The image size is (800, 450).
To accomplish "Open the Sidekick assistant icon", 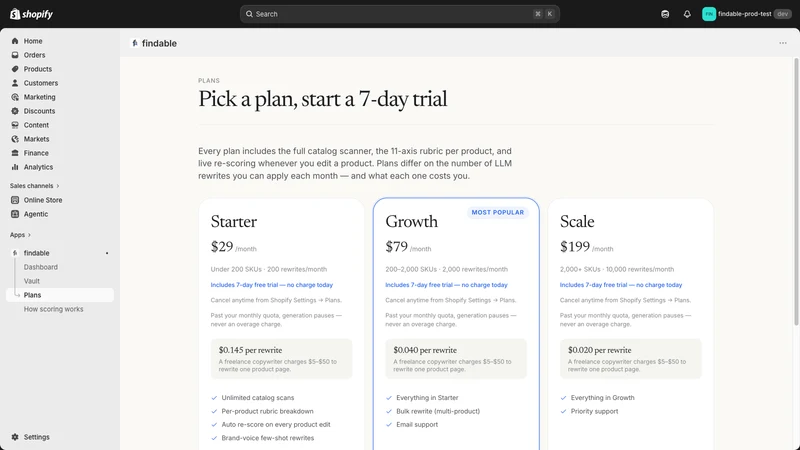I will 665,14.
